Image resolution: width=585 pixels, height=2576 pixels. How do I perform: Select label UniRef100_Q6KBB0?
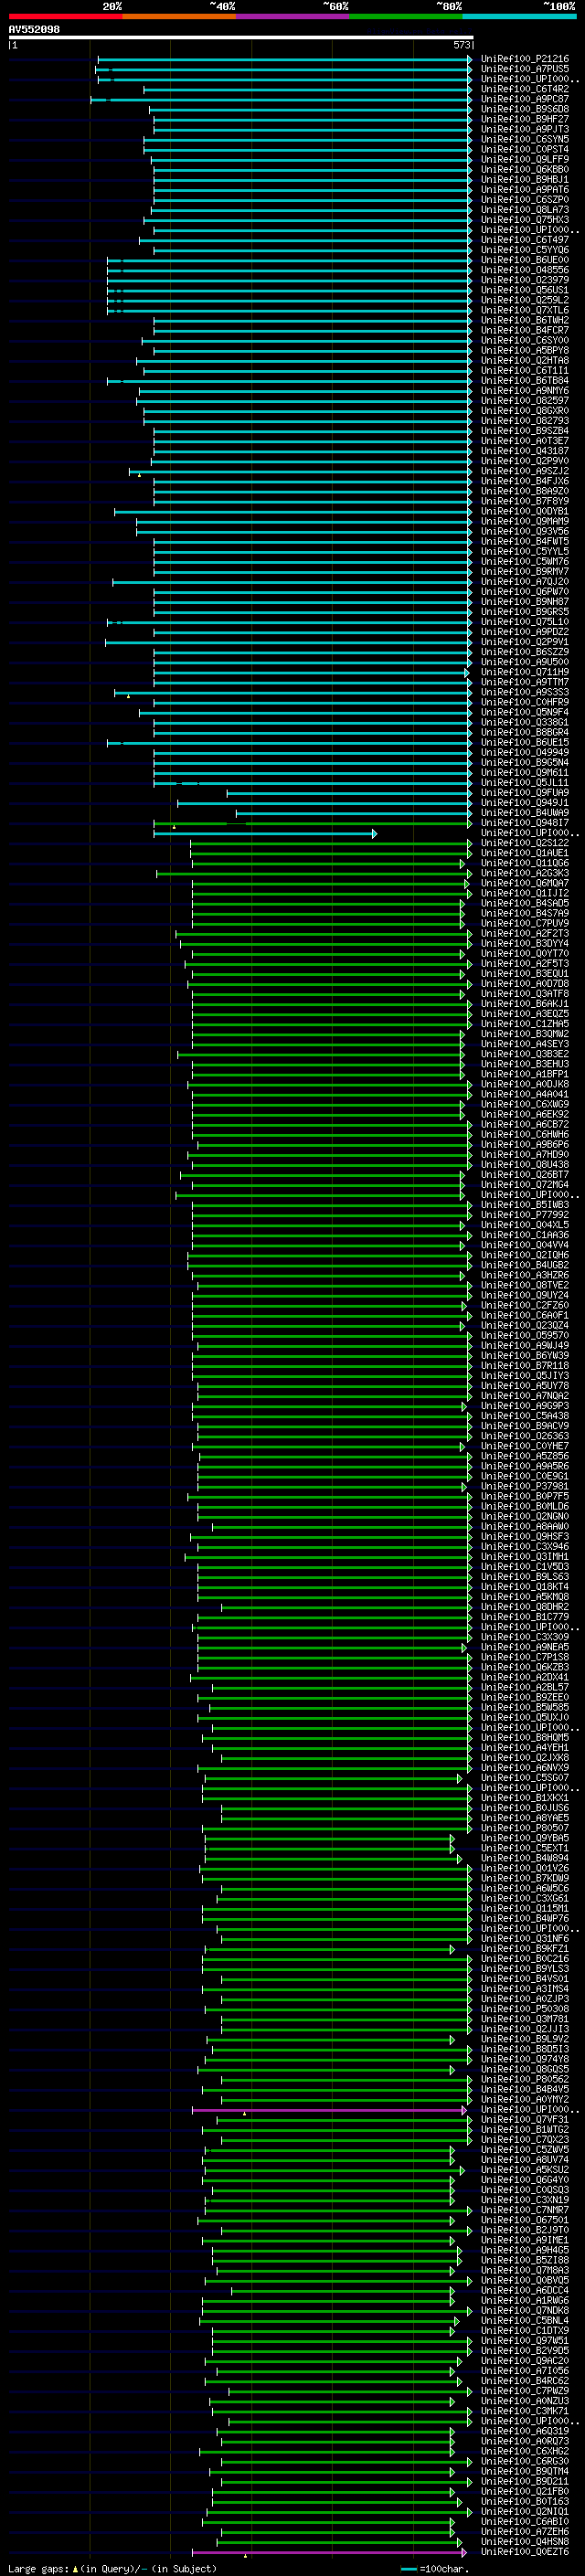(524, 169)
